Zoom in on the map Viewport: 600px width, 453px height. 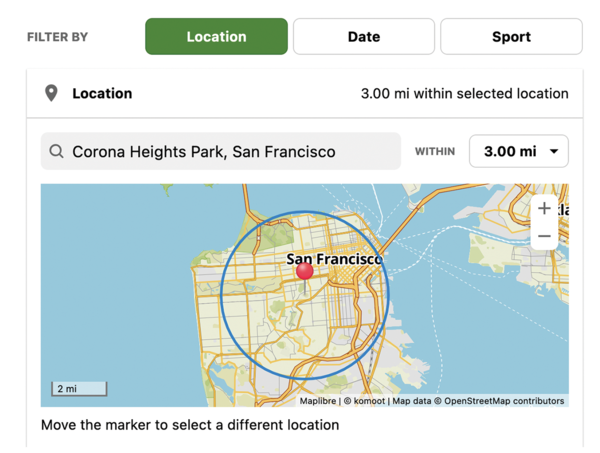pos(544,208)
